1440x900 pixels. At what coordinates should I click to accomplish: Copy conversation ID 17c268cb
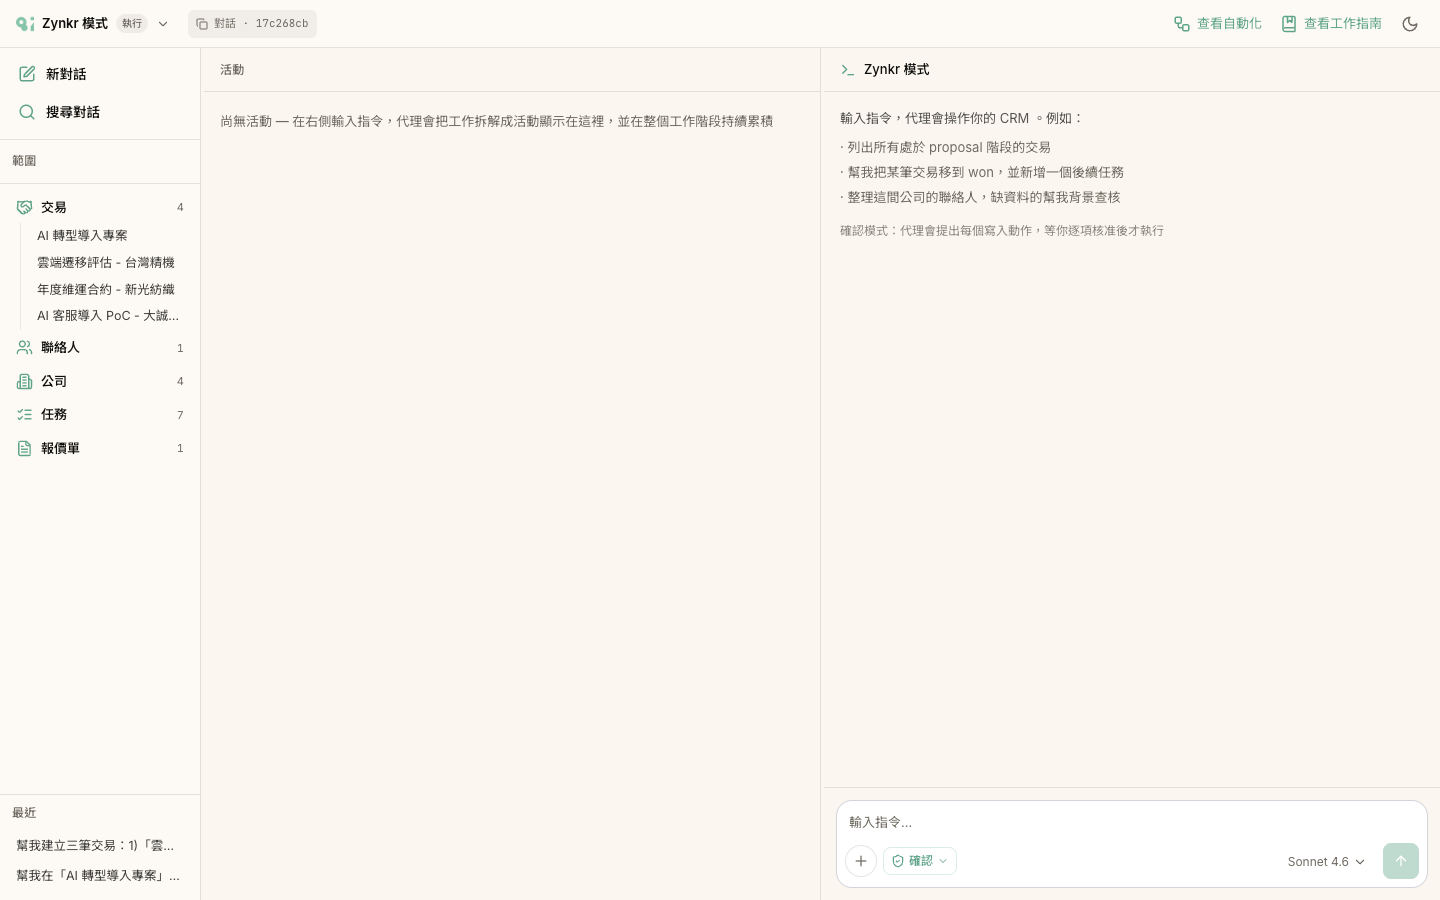tap(252, 24)
